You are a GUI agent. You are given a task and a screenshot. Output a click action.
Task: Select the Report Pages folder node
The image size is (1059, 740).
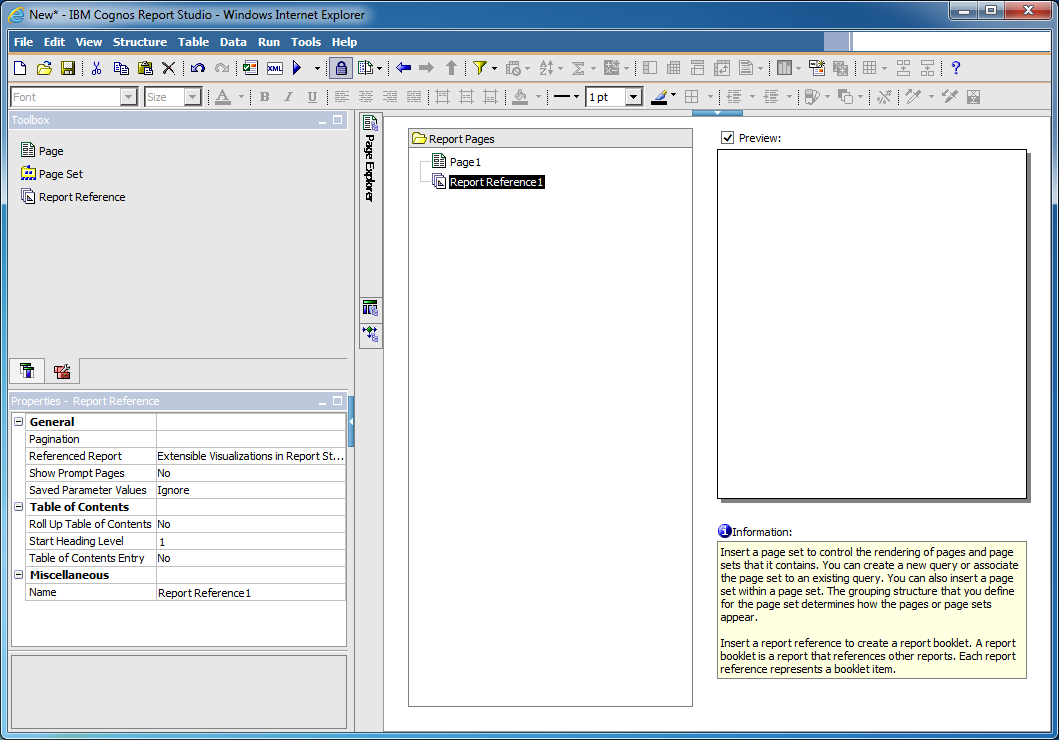(x=453, y=138)
